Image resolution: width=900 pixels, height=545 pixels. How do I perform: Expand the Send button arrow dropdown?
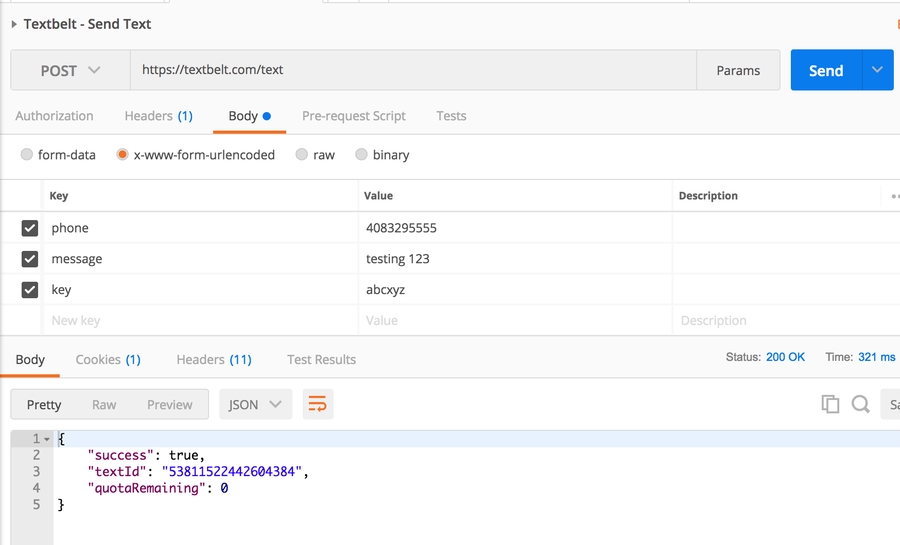[877, 70]
